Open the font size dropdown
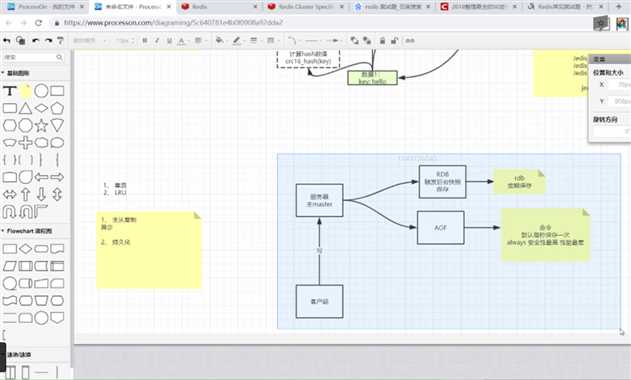Screen dimensions: 631x380 click(125, 41)
